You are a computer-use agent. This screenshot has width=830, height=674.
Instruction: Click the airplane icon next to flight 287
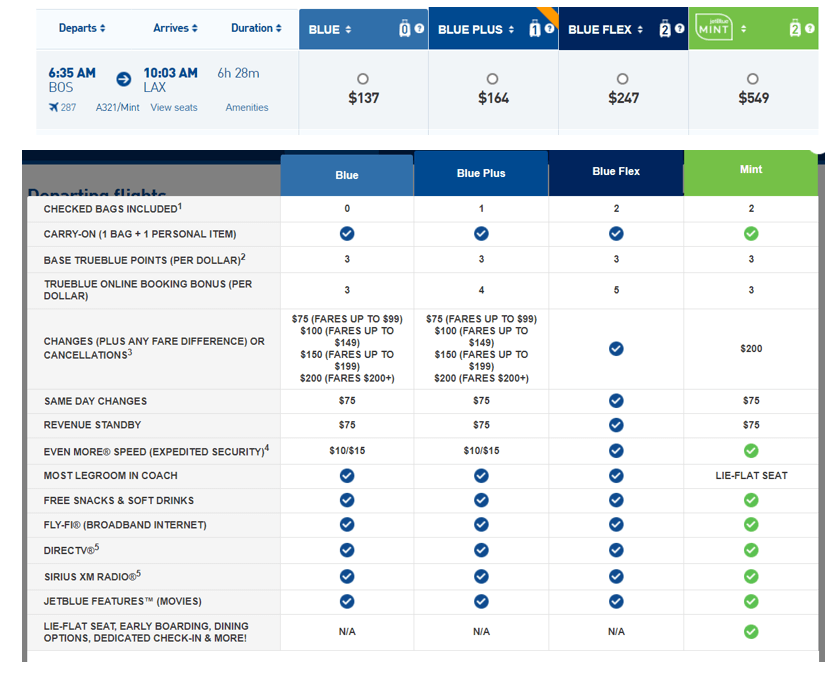[54, 107]
